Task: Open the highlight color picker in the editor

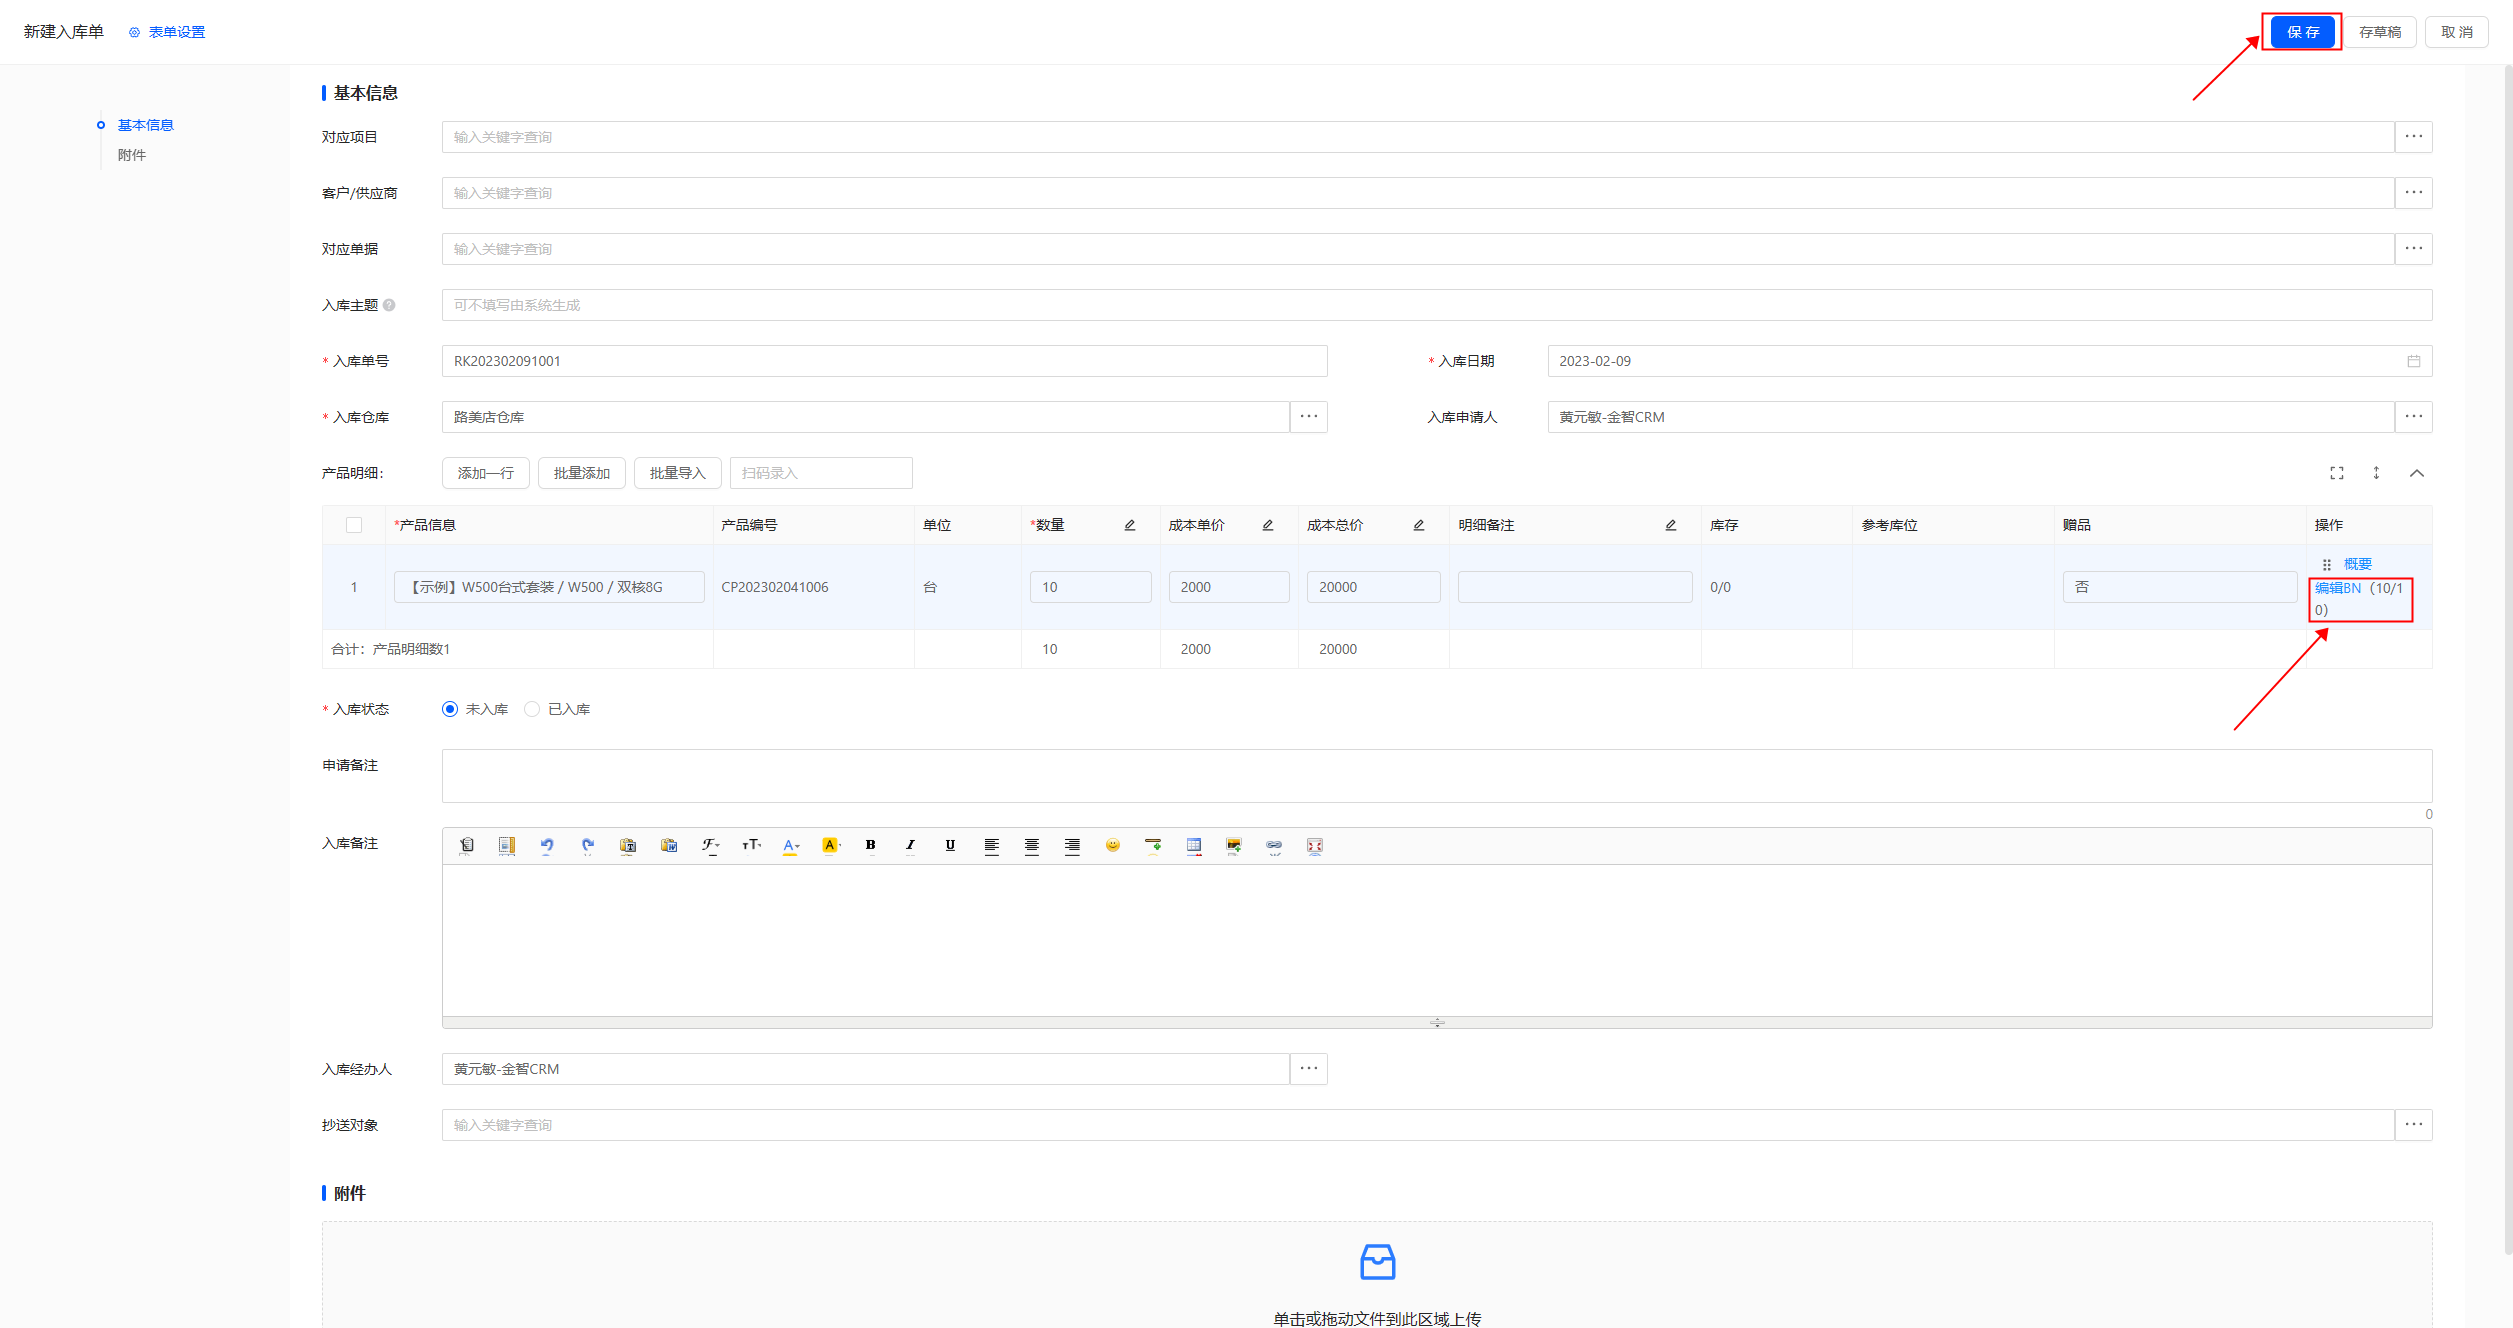Action: tap(831, 846)
